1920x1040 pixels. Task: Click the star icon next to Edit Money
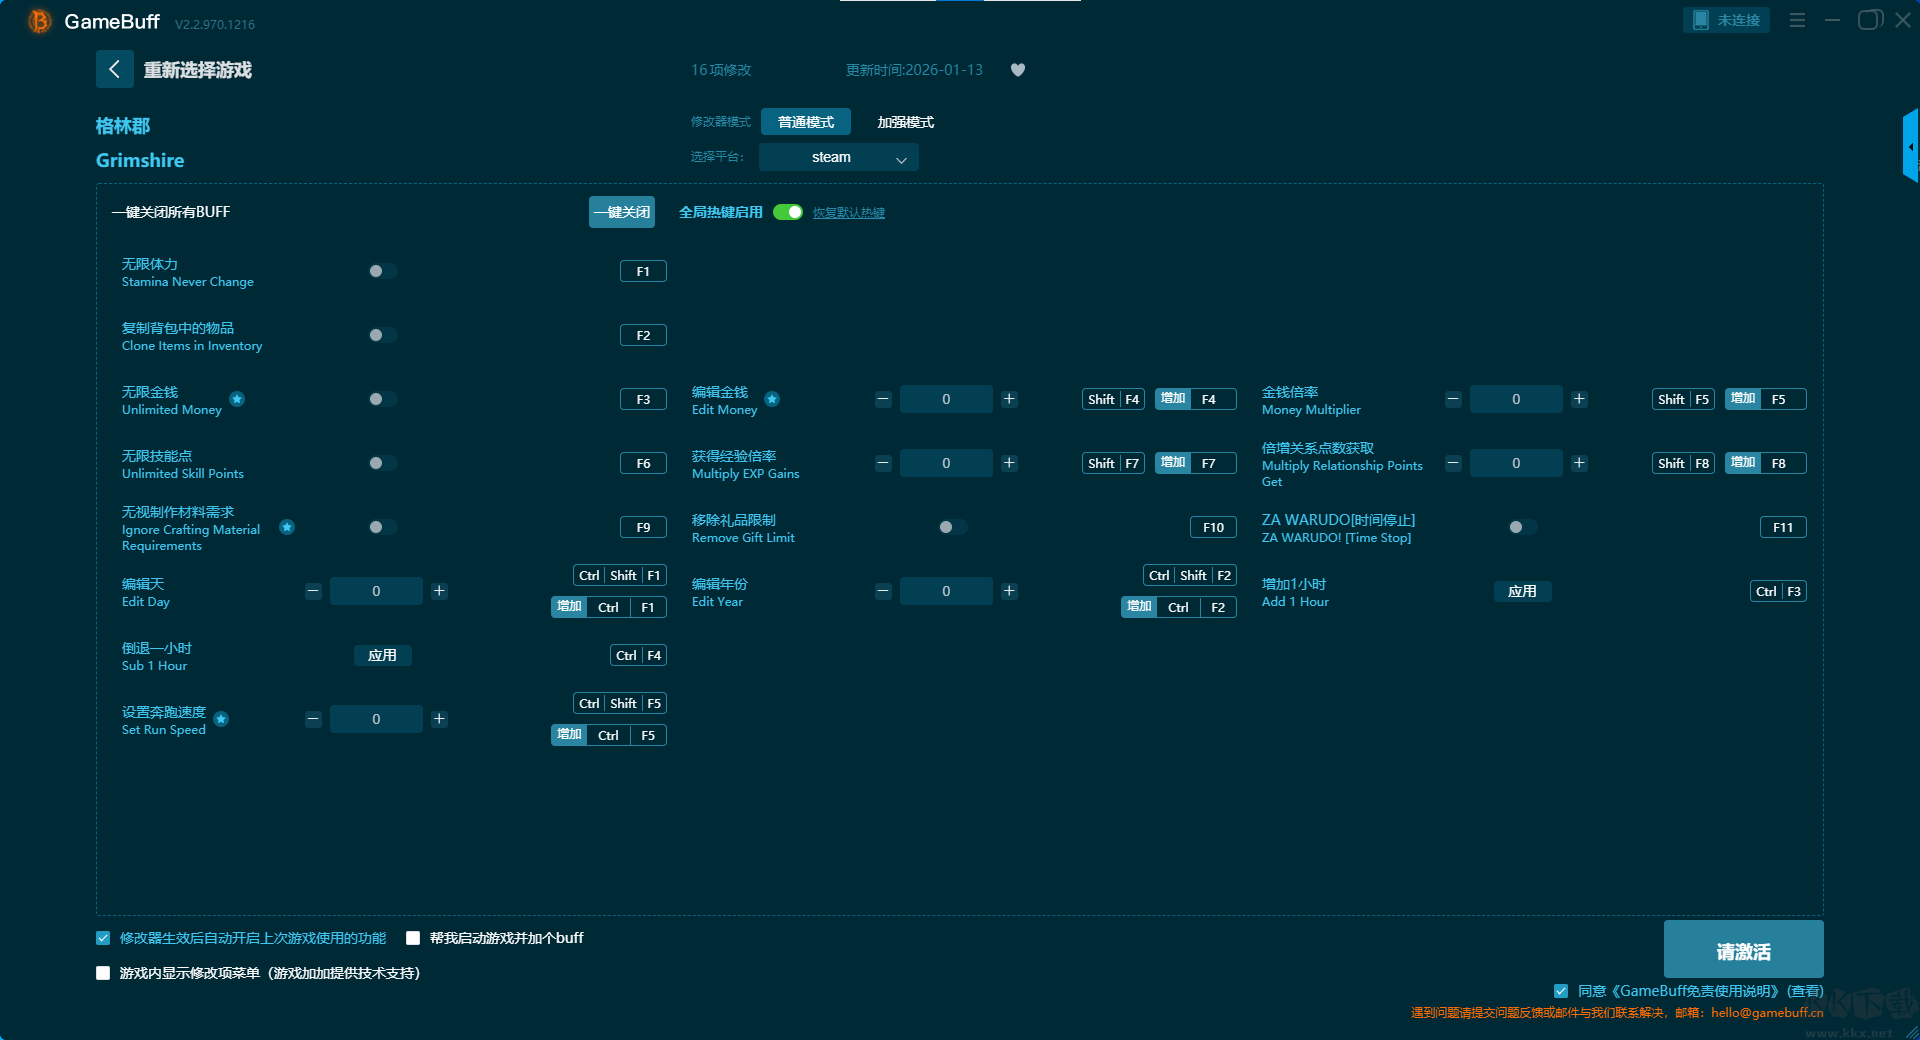(x=772, y=399)
